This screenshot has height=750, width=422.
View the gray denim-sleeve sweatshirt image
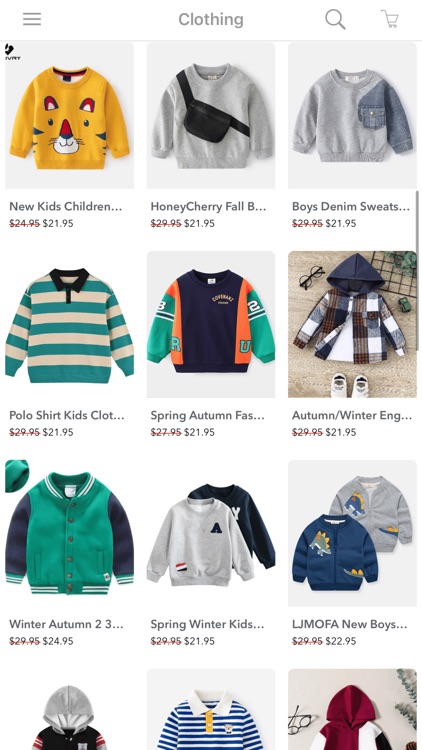pyautogui.click(x=352, y=115)
